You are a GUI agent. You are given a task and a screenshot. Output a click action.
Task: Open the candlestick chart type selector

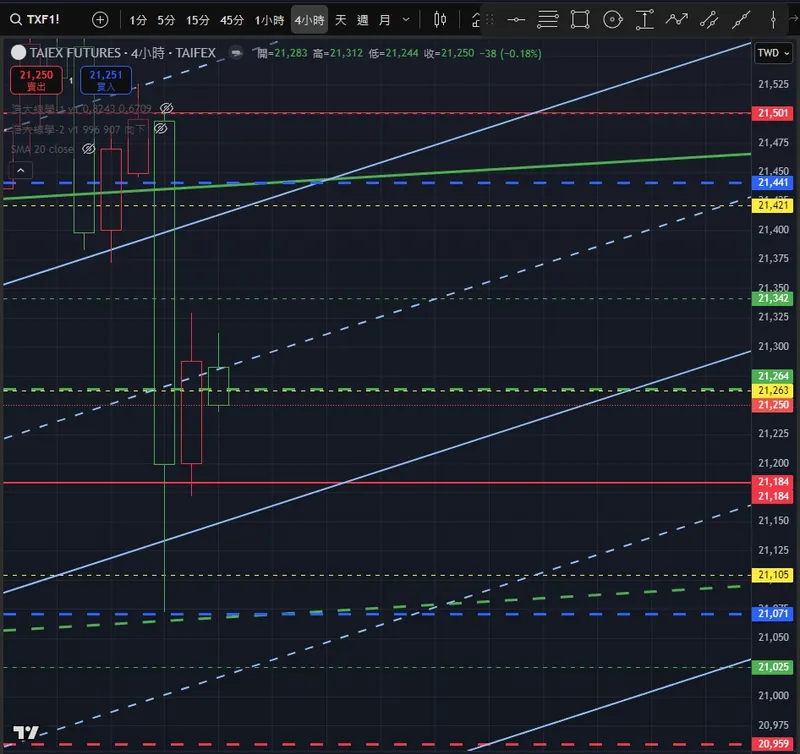(x=440, y=20)
